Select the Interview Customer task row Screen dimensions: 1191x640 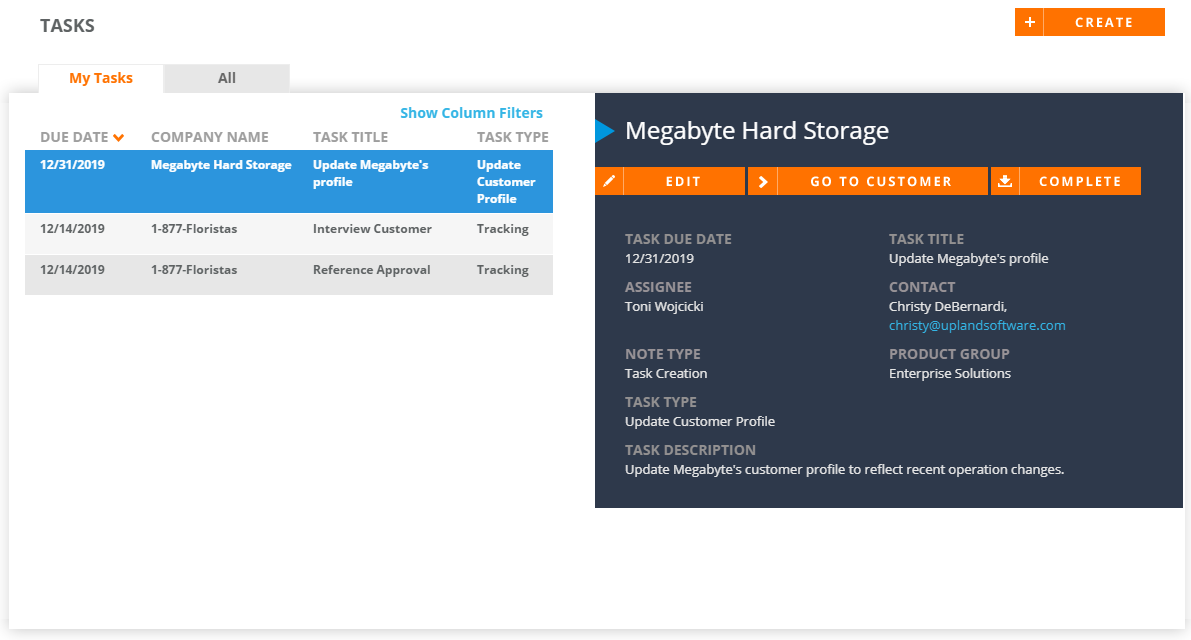coord(289,233)
